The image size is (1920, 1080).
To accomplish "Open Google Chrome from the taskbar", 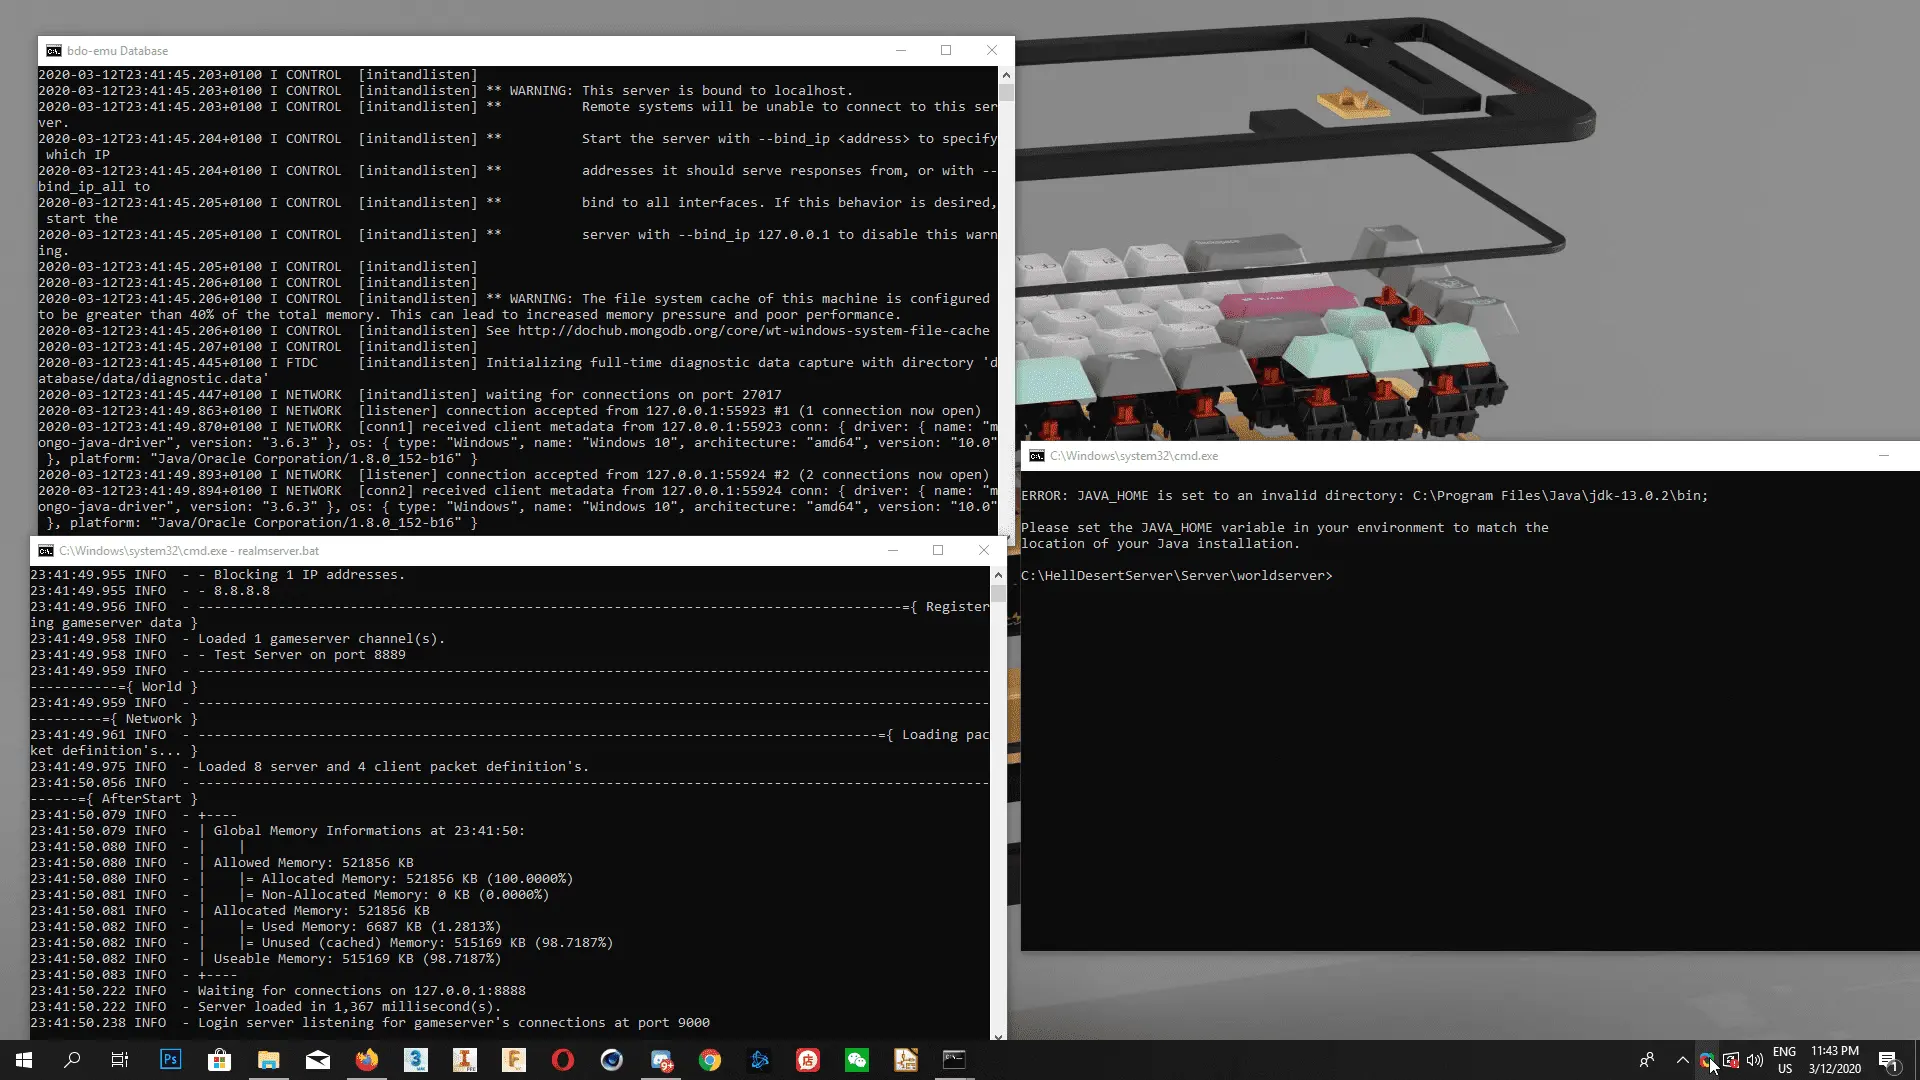I will tap(710, 1060).
